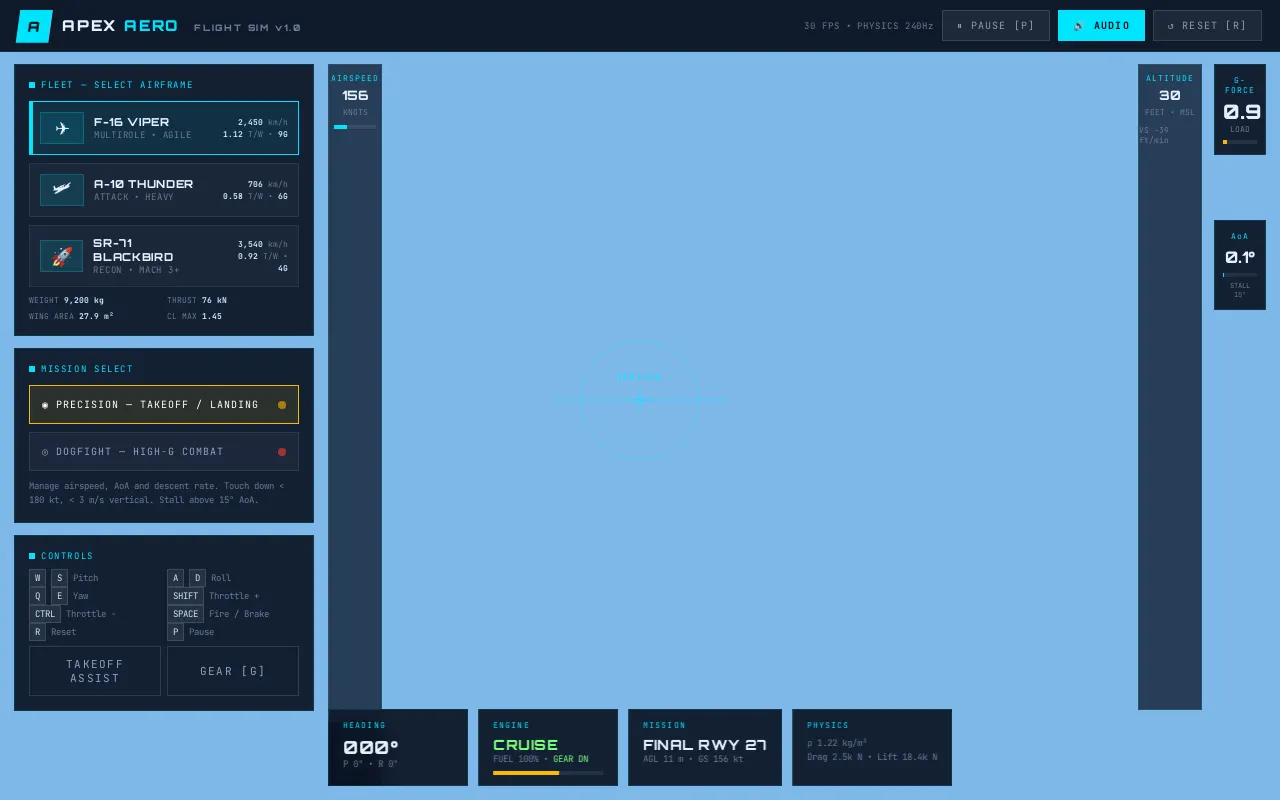This screenshot has width=1280, height=800.
Task: Click the crosshair reticle in flight view
Action: [640, 400]
